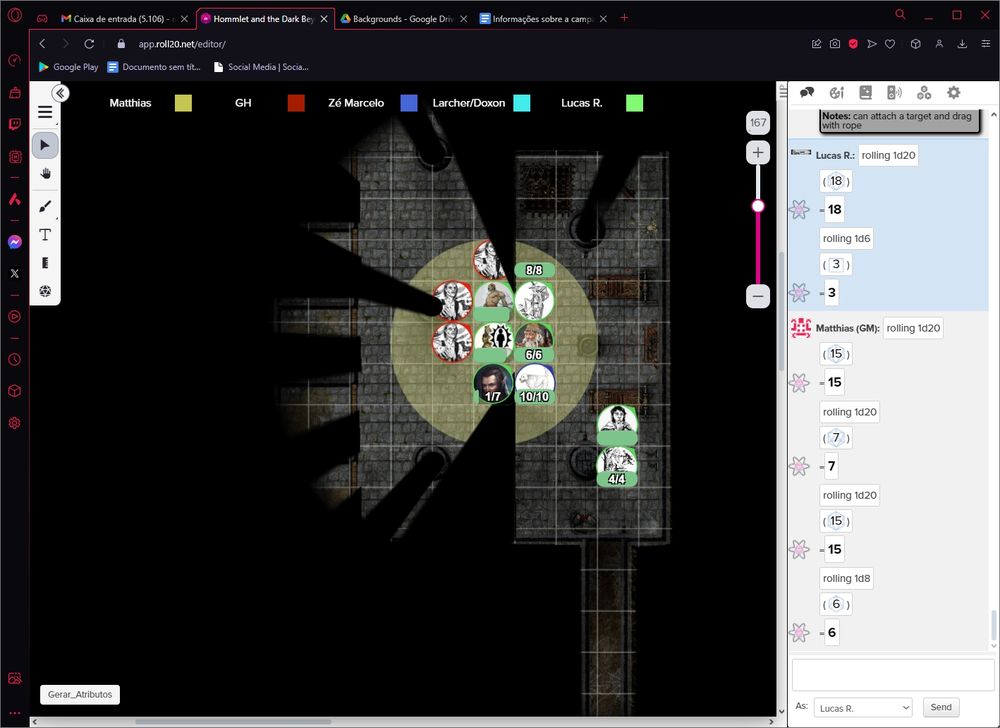Select the Measure ruler tool
The height and width of the screenshot is (728, 1000).
(45, 263)
